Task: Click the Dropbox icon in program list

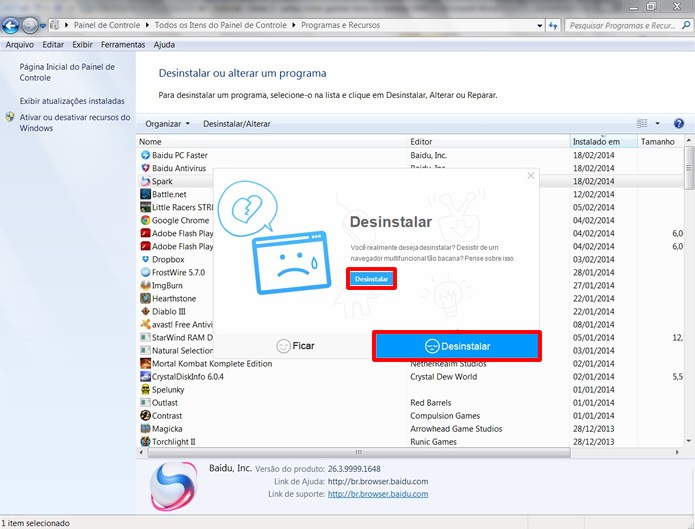Action: [145, 259]
